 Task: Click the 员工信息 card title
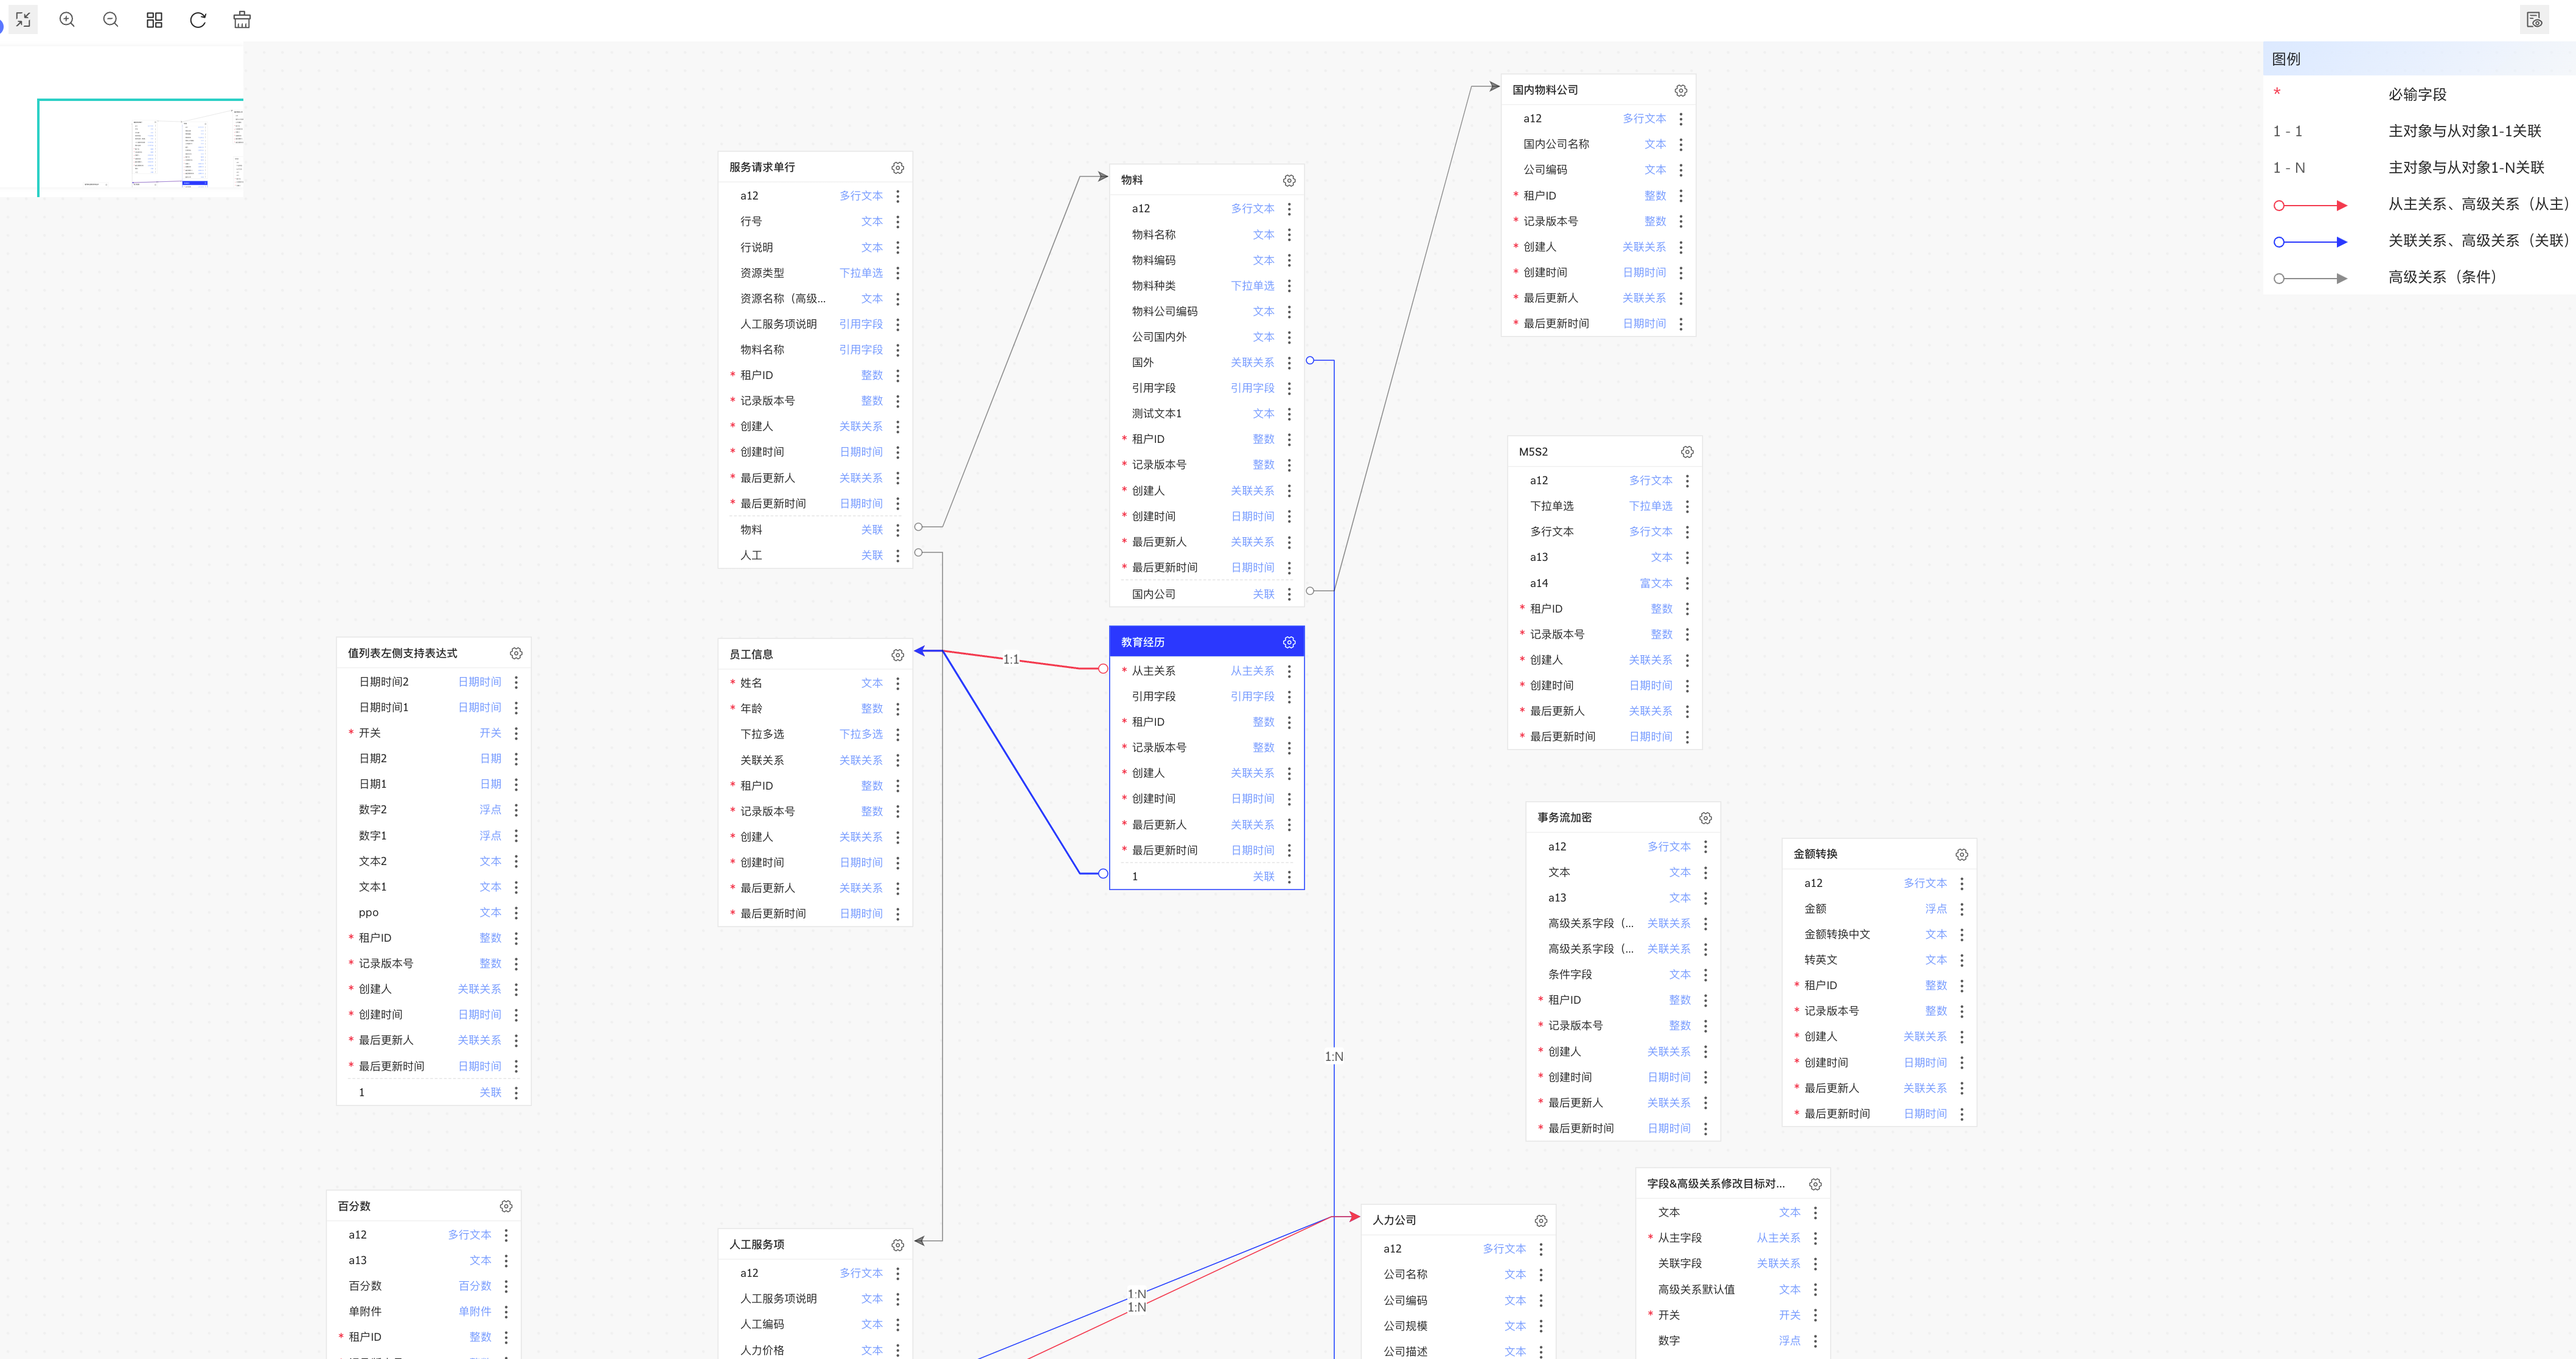click(x=750, y=654)
